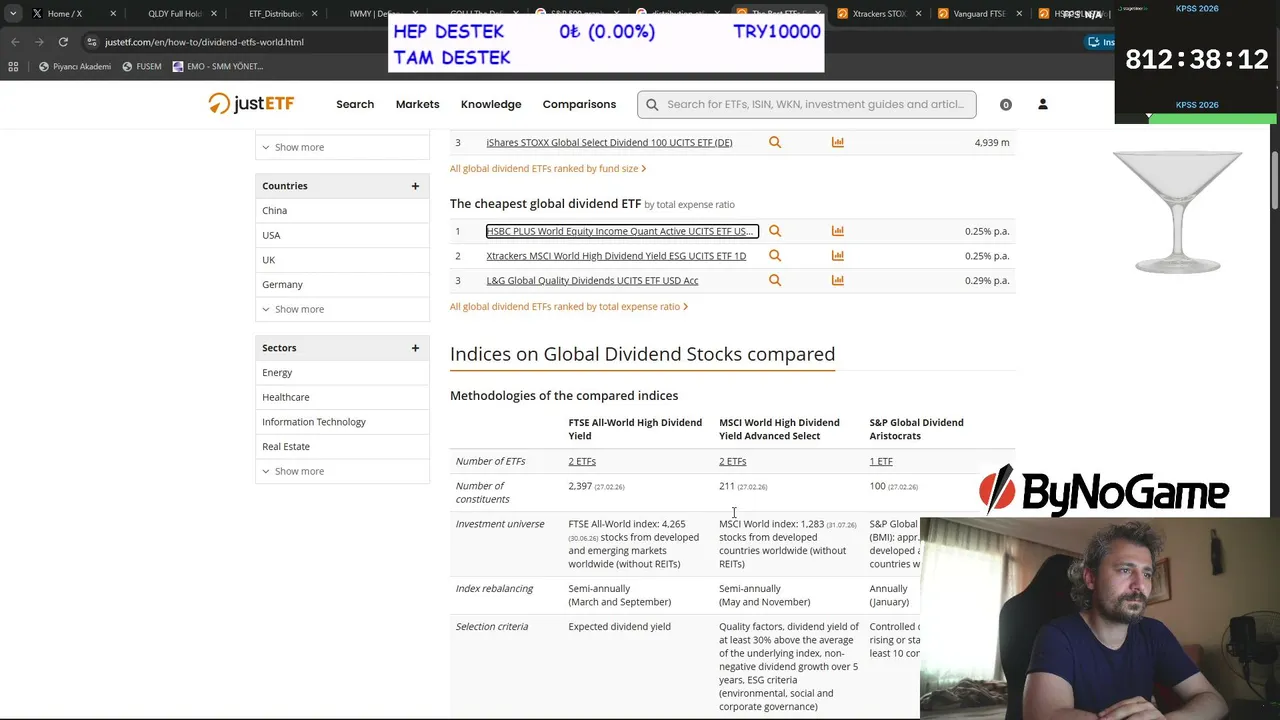Close the ETF_Distribution browser tab
The image size is (1280, 720).
[x=315, y=14]
